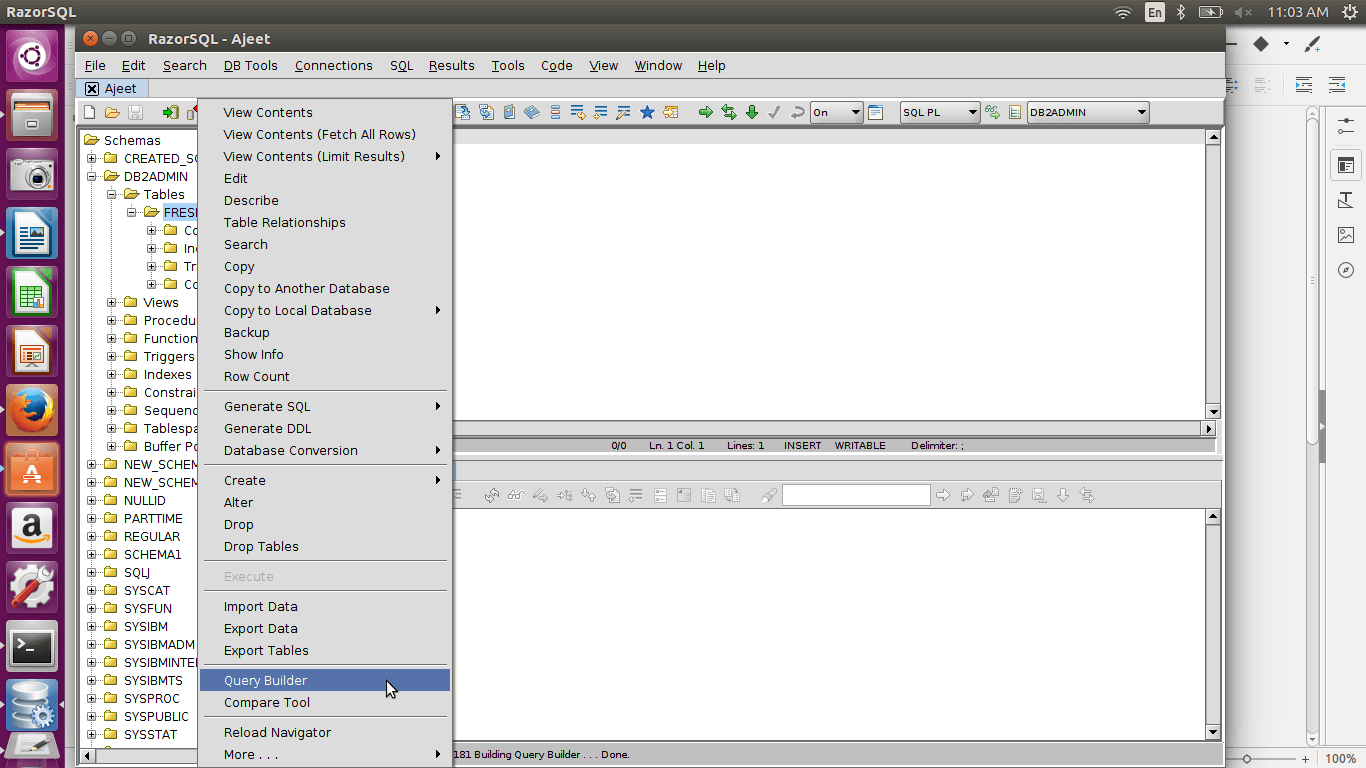
Task: Click the navigator horizontal scrollbar left arrow
Action: (x=88, y=756)
